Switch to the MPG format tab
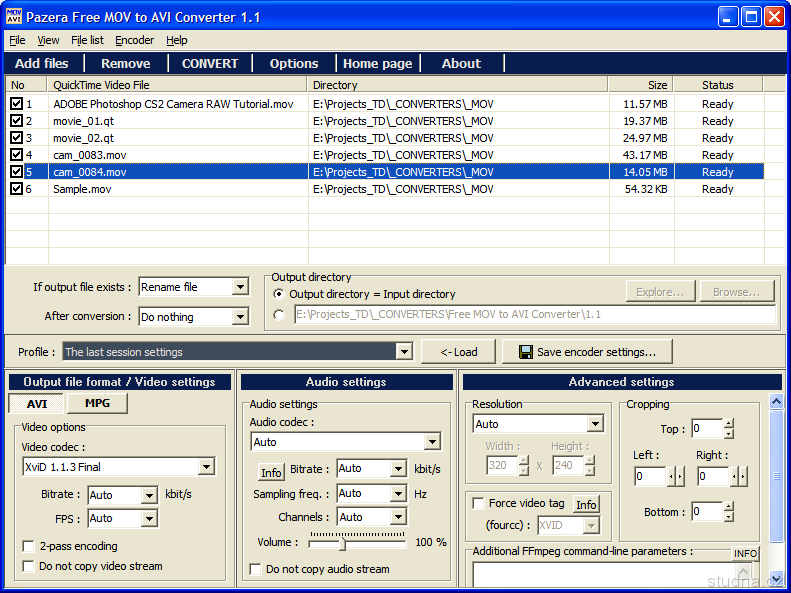791x593 pixels. pos(97,403)
